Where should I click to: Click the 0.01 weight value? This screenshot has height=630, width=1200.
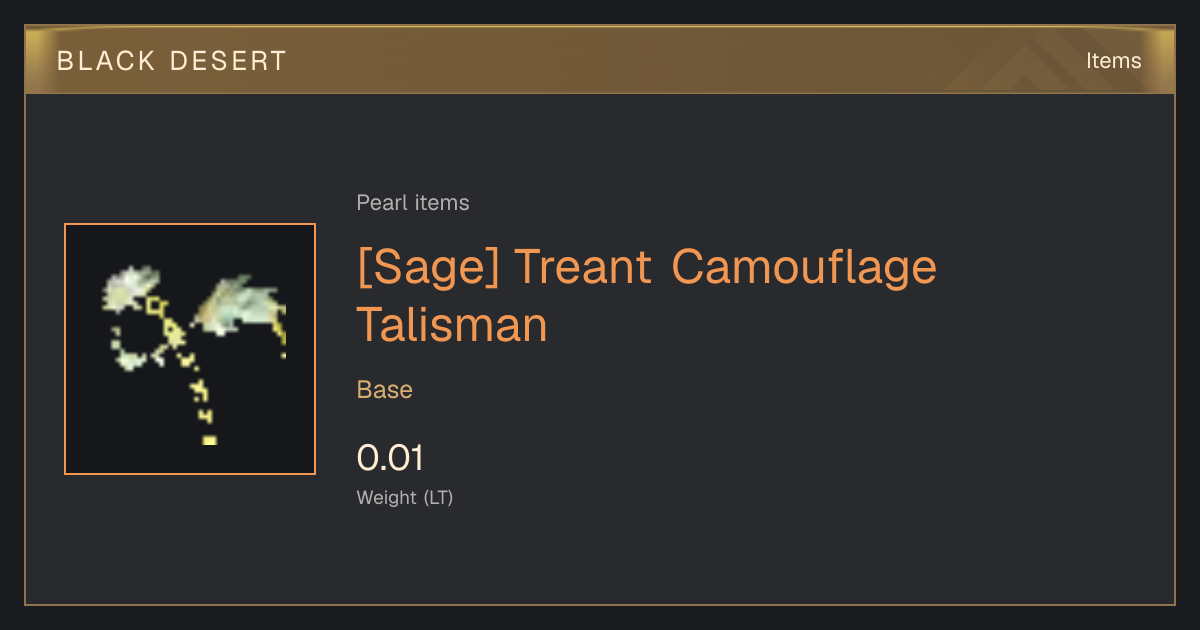tap(390, 458)
